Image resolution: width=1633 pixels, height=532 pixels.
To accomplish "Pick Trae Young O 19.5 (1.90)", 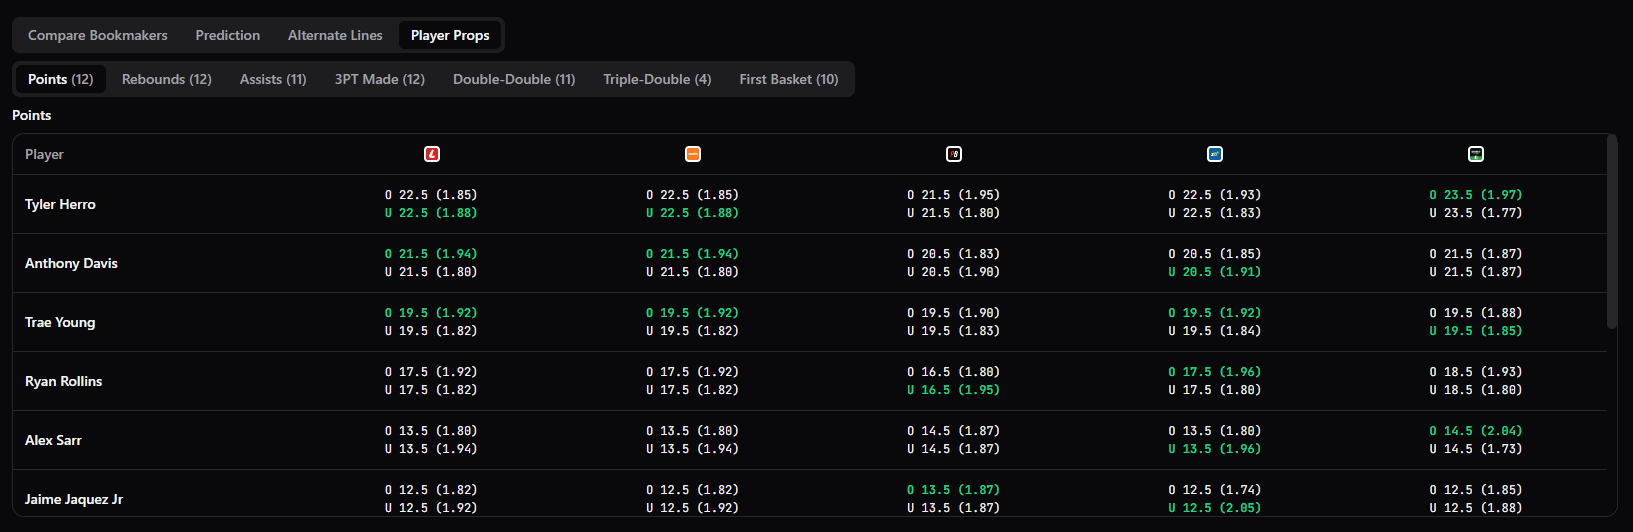I will (x=954, y=313).
